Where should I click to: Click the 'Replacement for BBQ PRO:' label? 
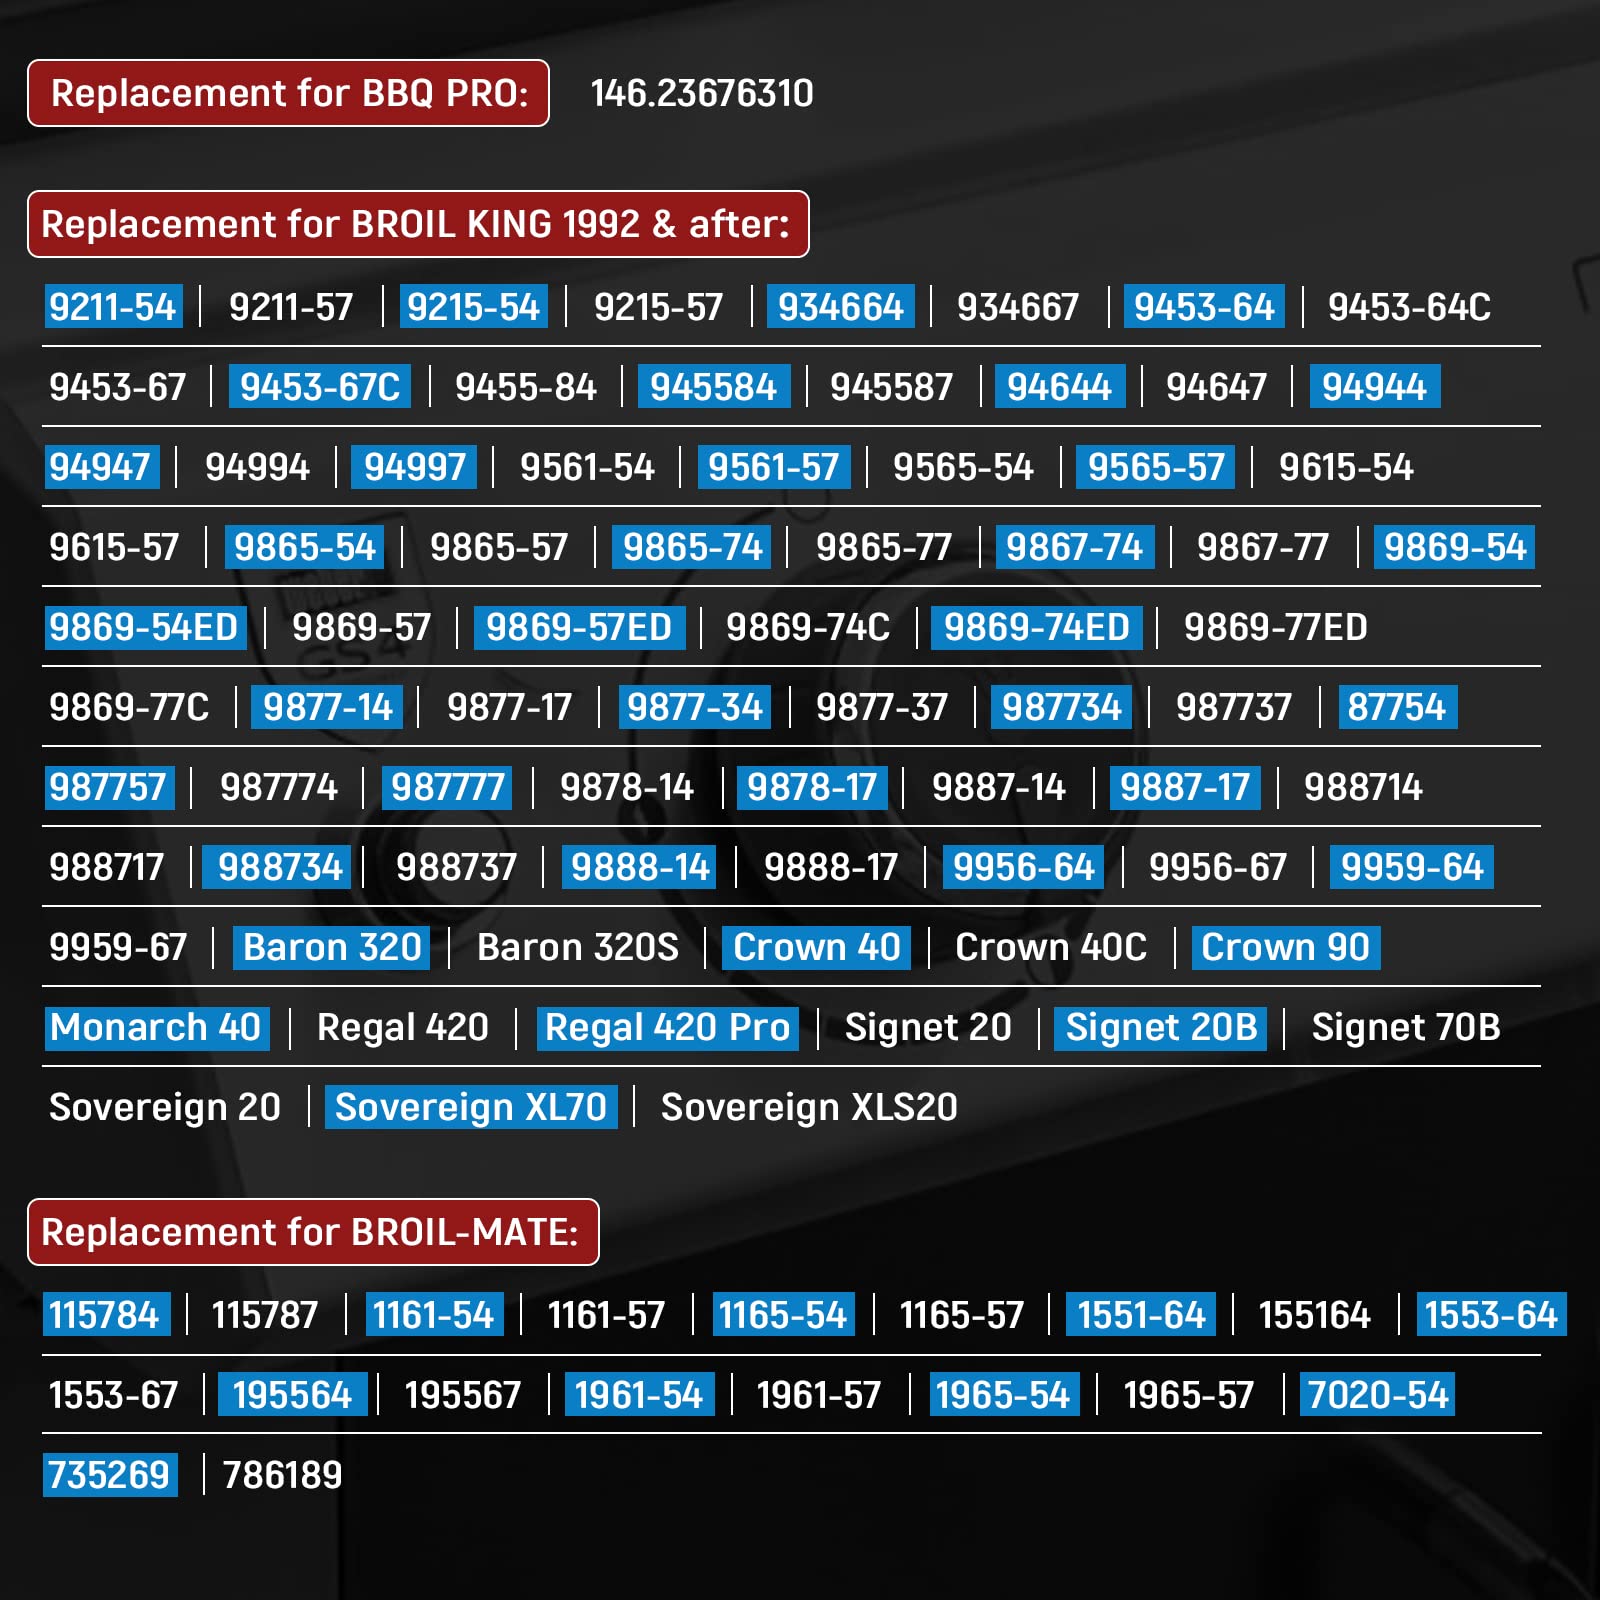[288, 93]
